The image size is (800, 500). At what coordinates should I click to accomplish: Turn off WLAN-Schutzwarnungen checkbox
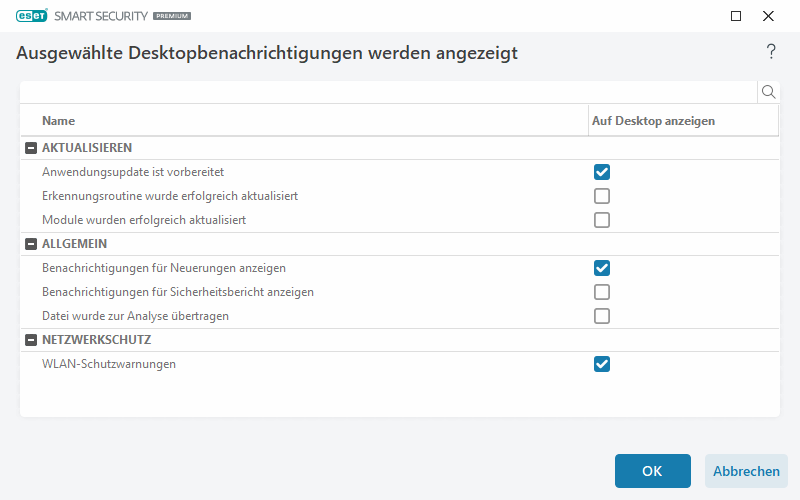[602, 364]
